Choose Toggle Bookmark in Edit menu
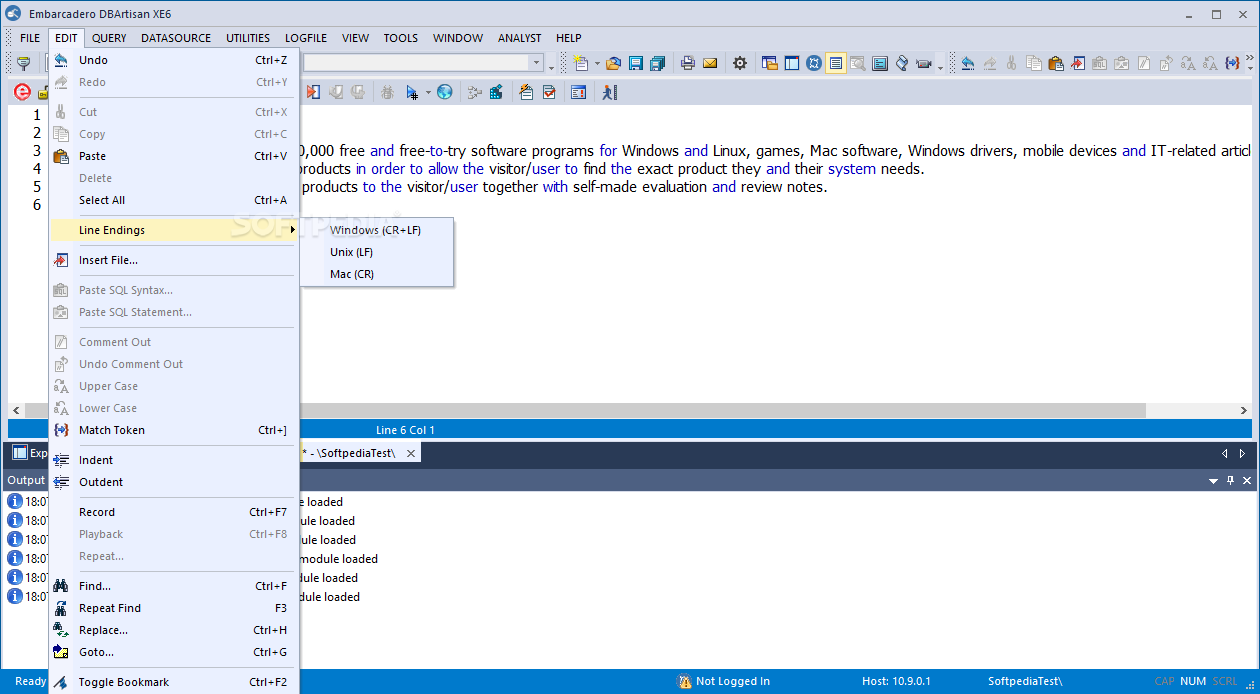The image size is (1260, 694). 173,682
